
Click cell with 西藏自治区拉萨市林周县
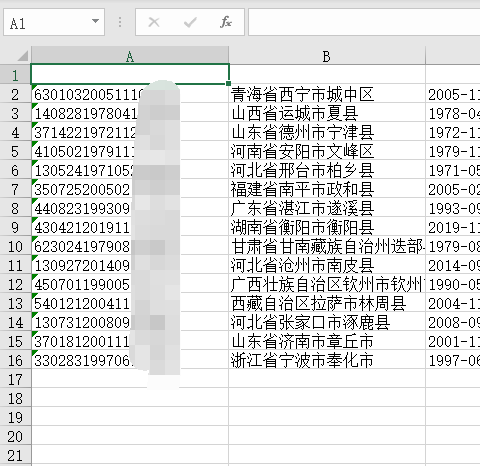point(327,302)
